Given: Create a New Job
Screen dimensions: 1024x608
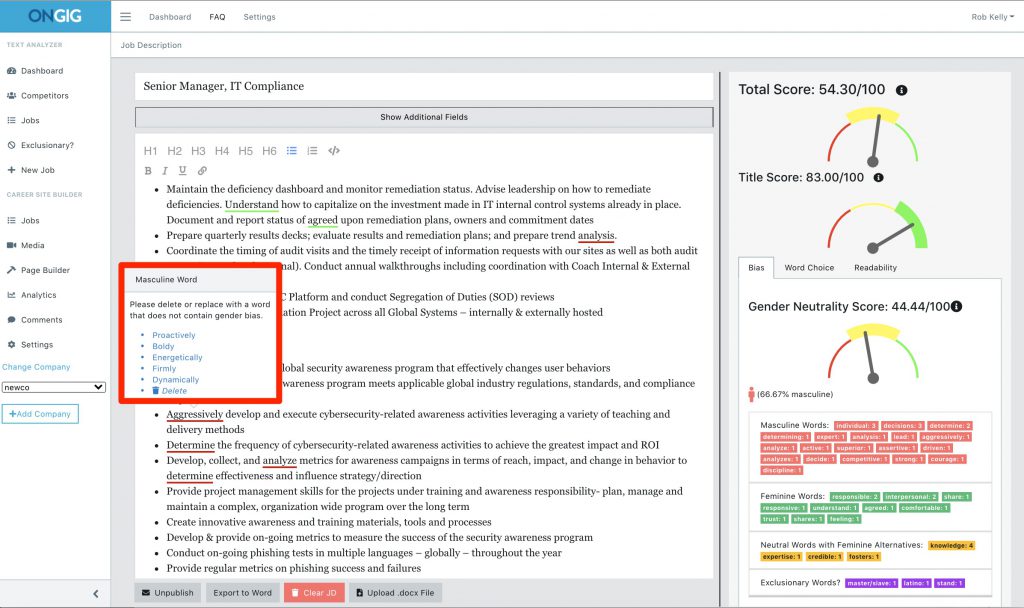Looking at the screenshot, I should [31, 170].
